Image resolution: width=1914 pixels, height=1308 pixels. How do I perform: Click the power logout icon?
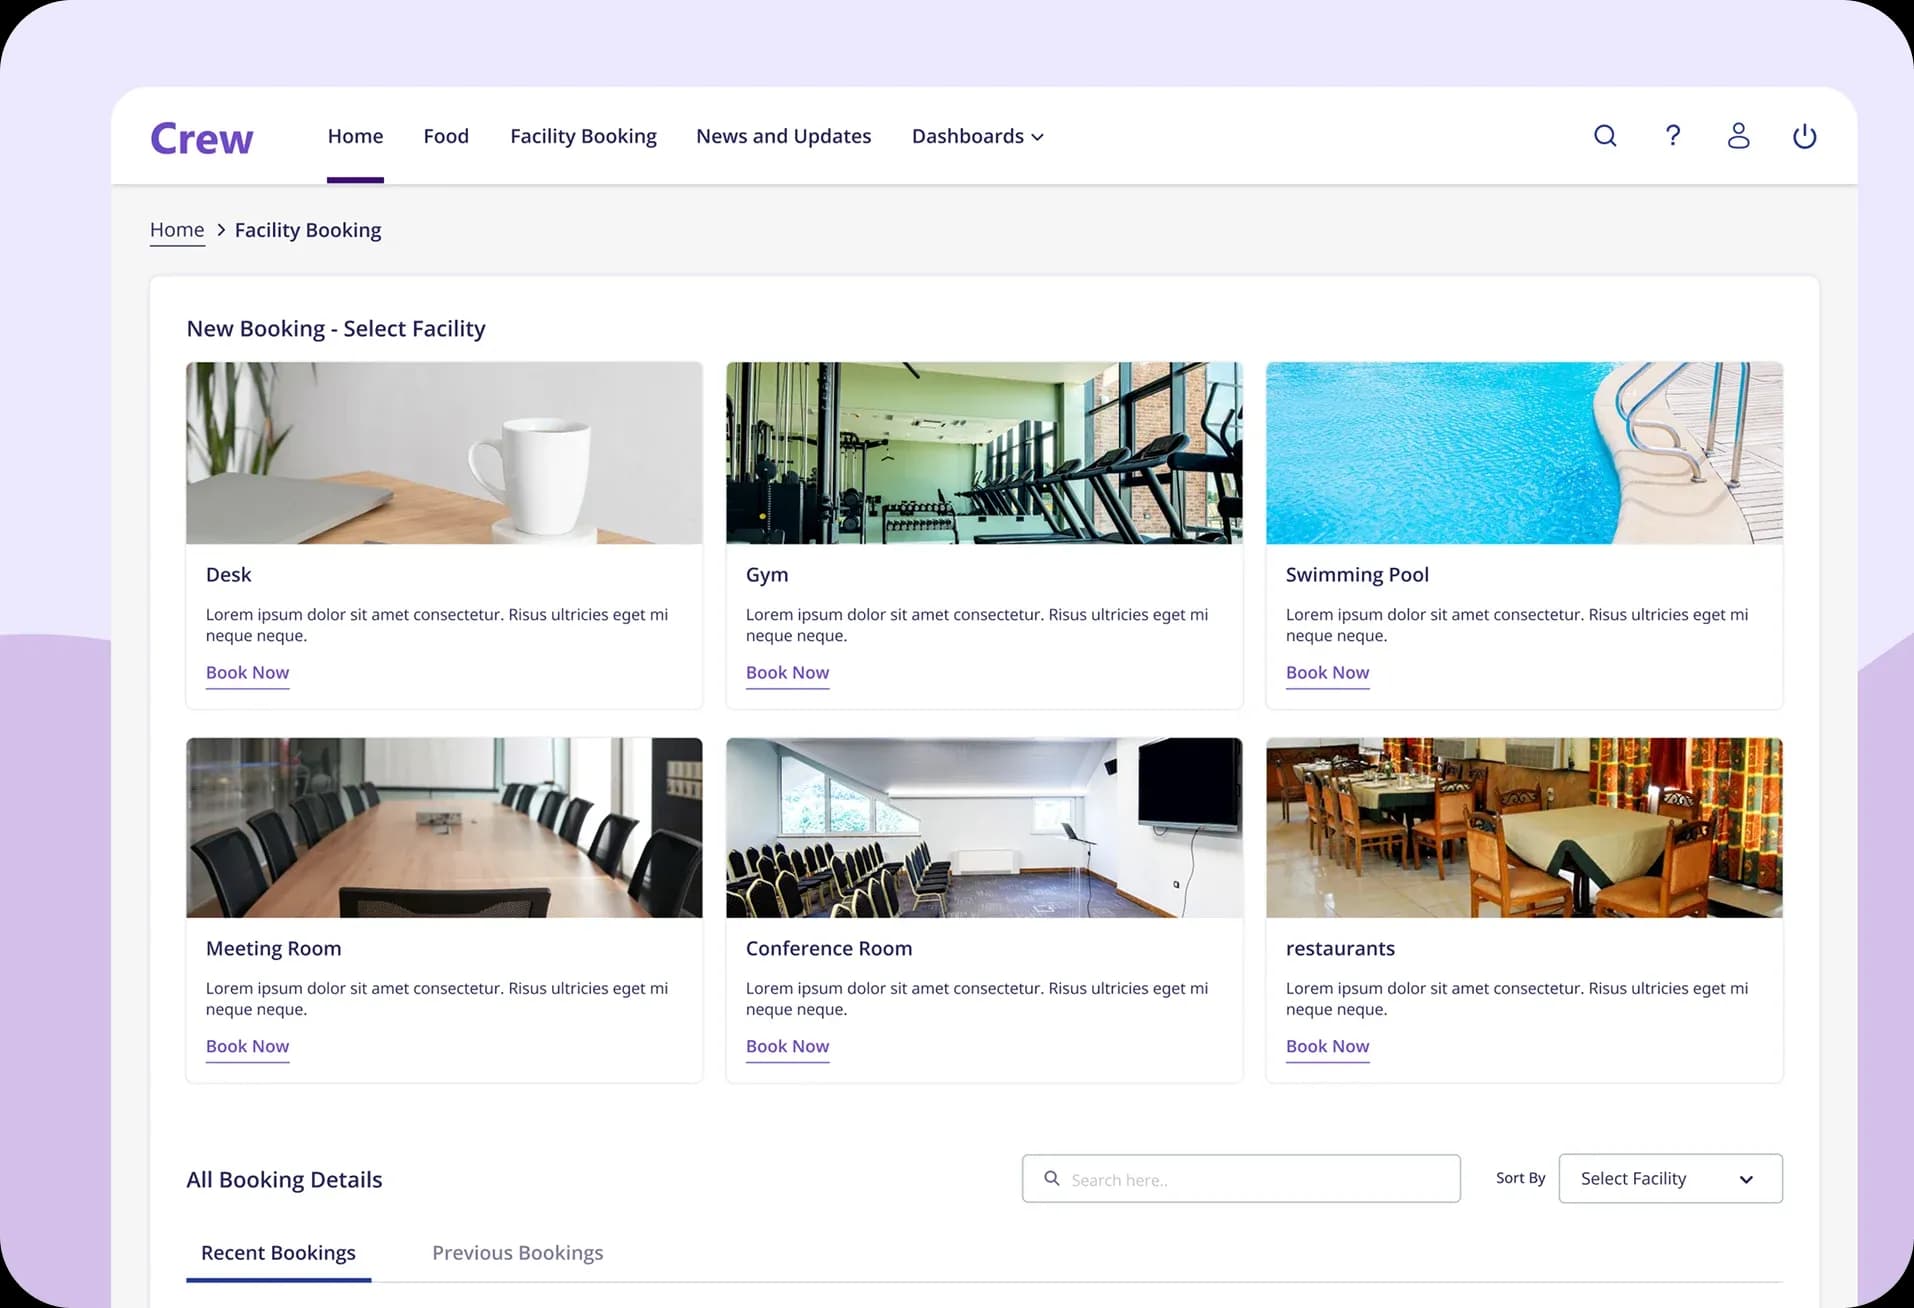tap(1804, 136)
